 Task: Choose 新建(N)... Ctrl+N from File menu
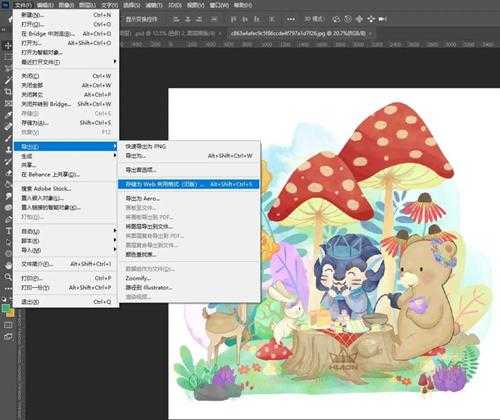tap(66, 15)
